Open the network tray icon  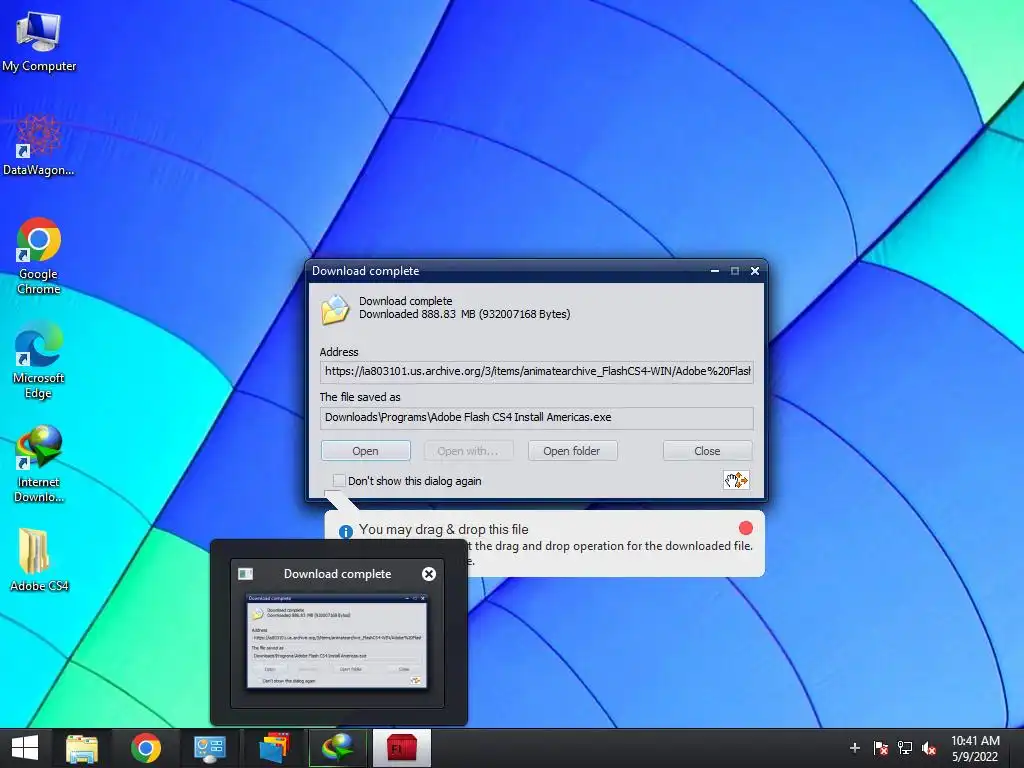(x=904, y=748)
